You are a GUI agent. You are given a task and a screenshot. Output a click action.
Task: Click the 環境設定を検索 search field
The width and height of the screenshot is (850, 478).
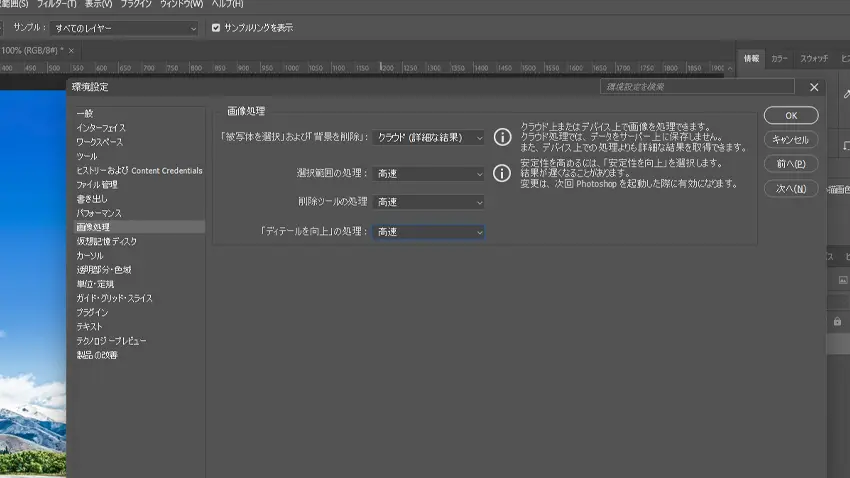click(697, 87)
